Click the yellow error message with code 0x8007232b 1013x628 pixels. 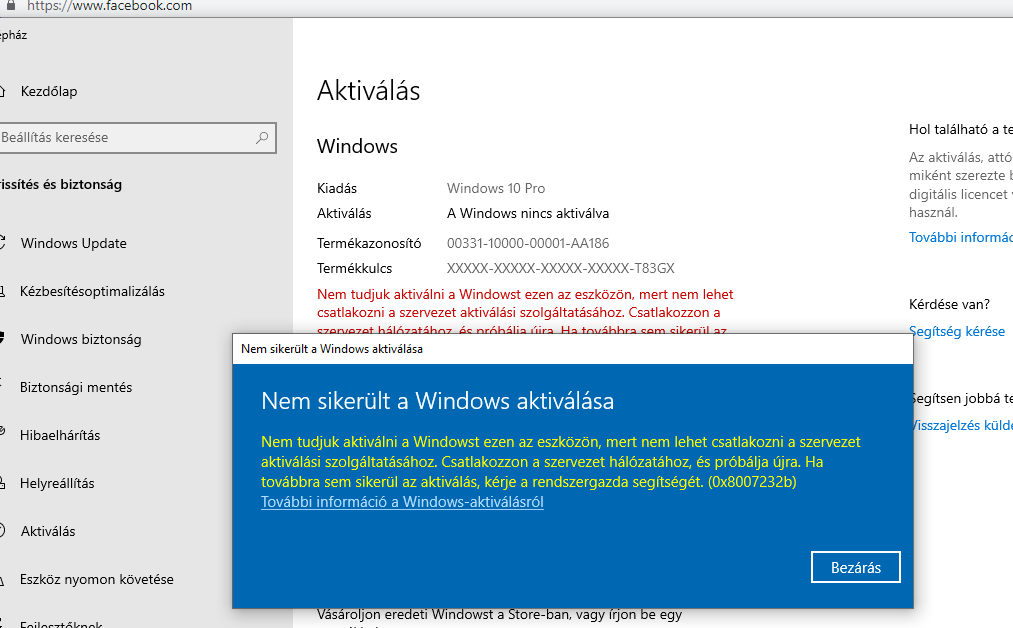tap(561, 462)
